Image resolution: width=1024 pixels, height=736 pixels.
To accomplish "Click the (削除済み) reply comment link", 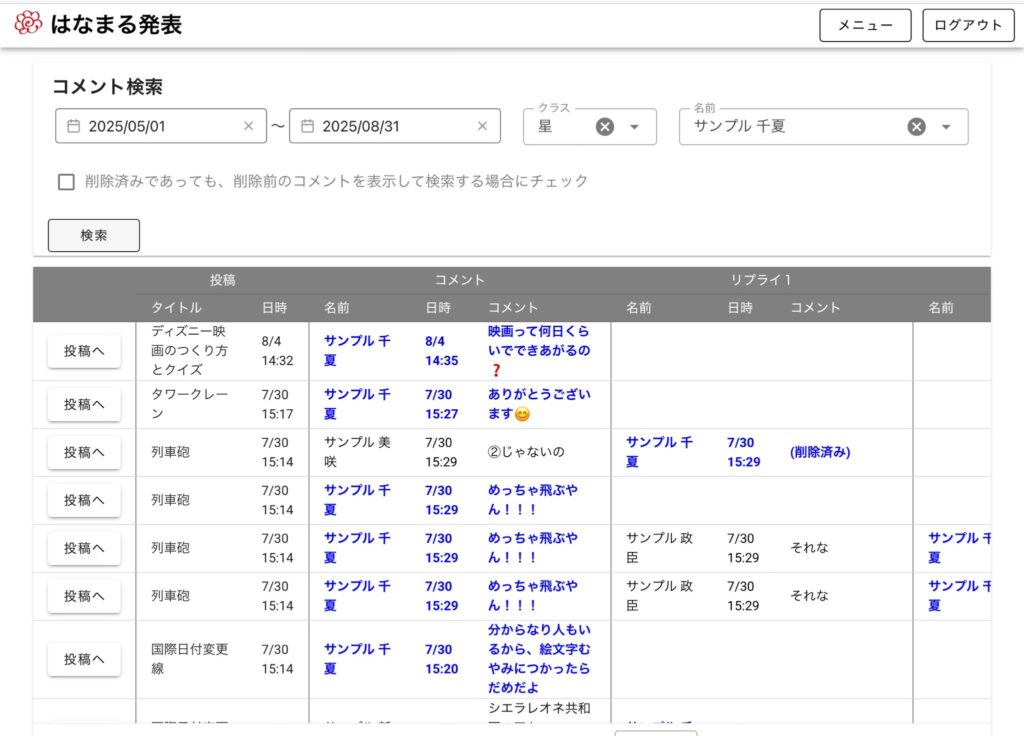I will (x=820, y=452).
